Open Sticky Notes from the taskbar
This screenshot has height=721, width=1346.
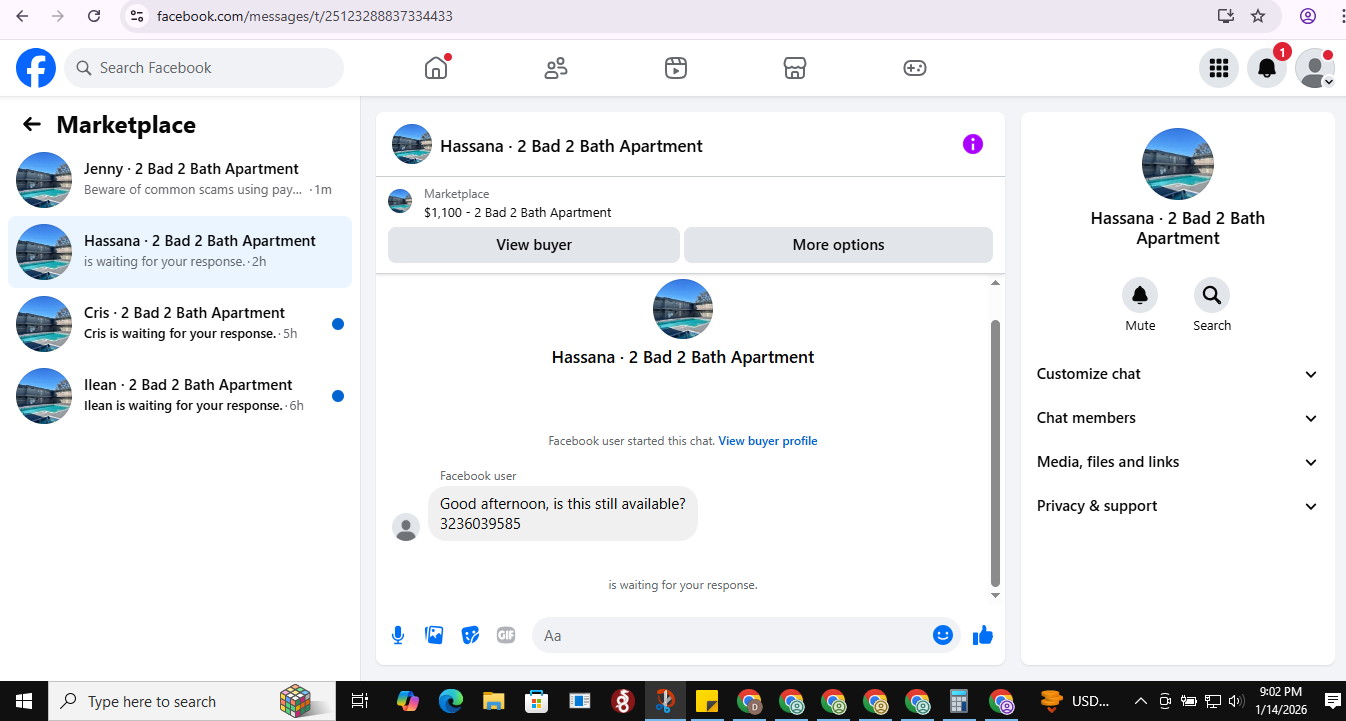(x=707, y=701)
